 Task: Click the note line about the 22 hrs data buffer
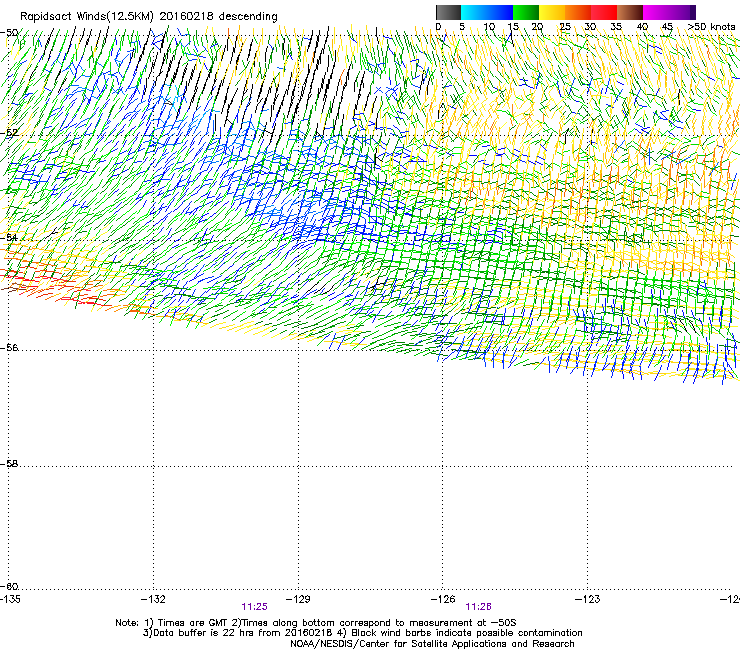tap(362, 633)
